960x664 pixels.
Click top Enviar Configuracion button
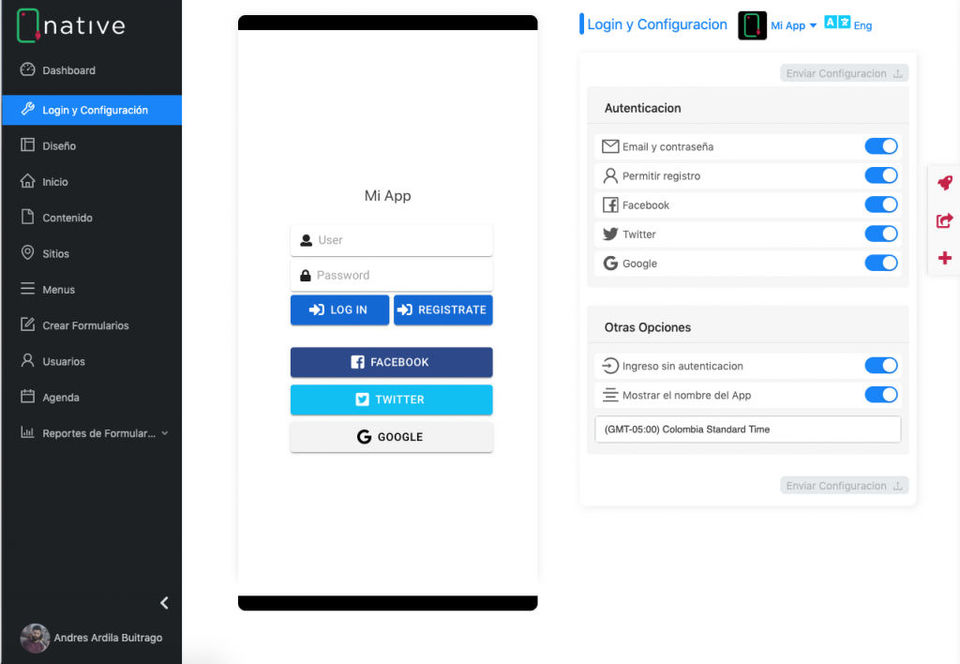pos(844,73)
